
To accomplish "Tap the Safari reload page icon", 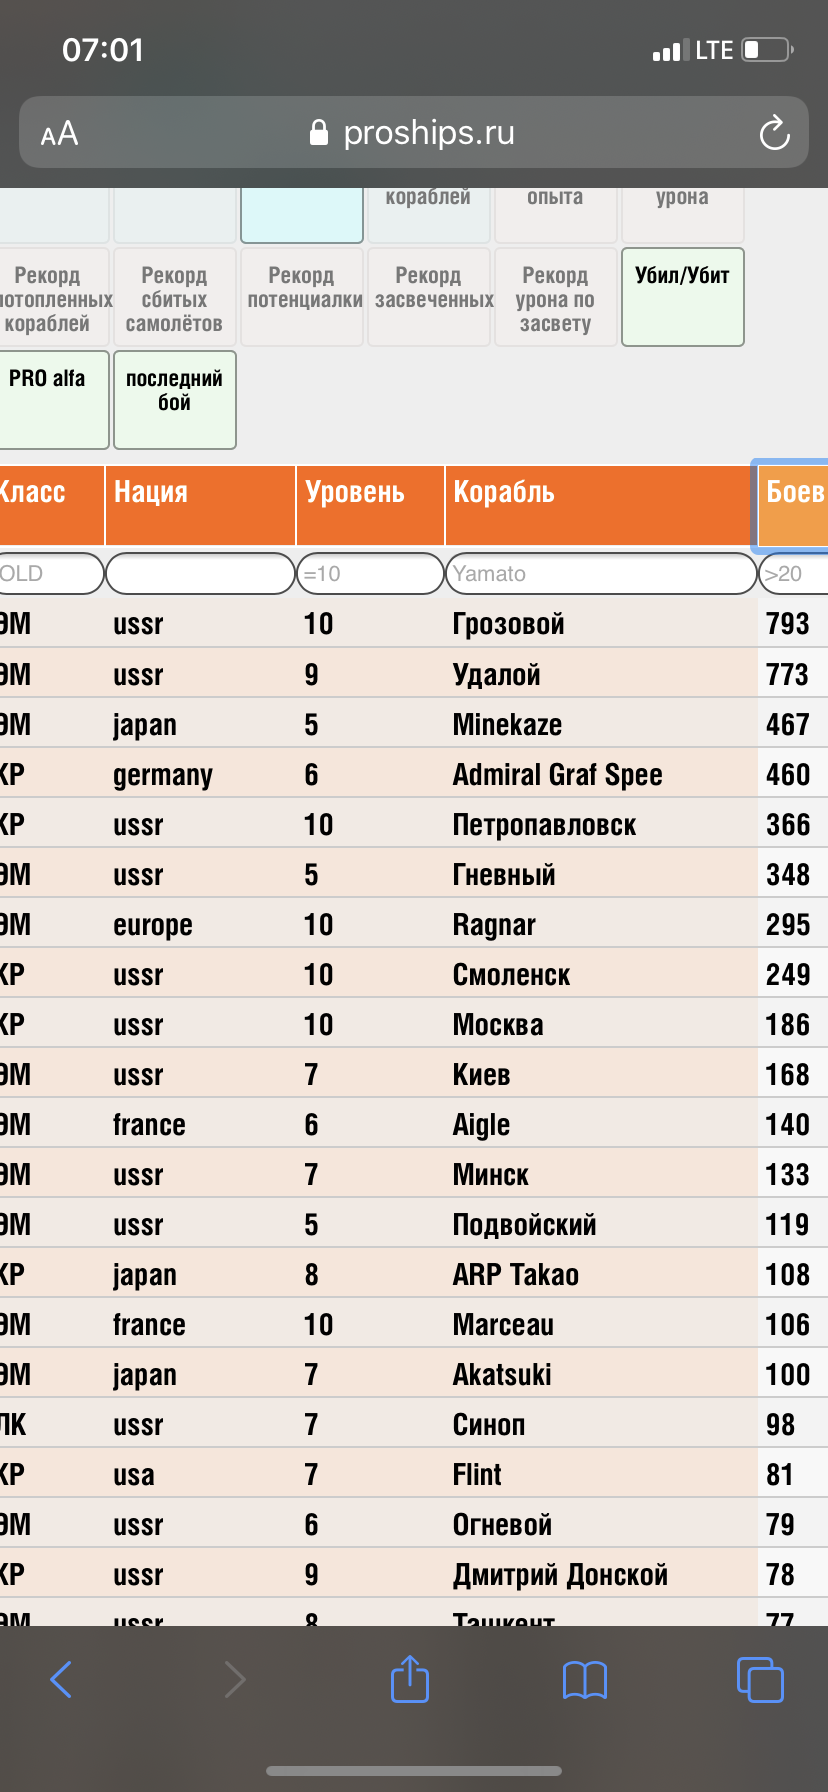I will click(774, 133).
